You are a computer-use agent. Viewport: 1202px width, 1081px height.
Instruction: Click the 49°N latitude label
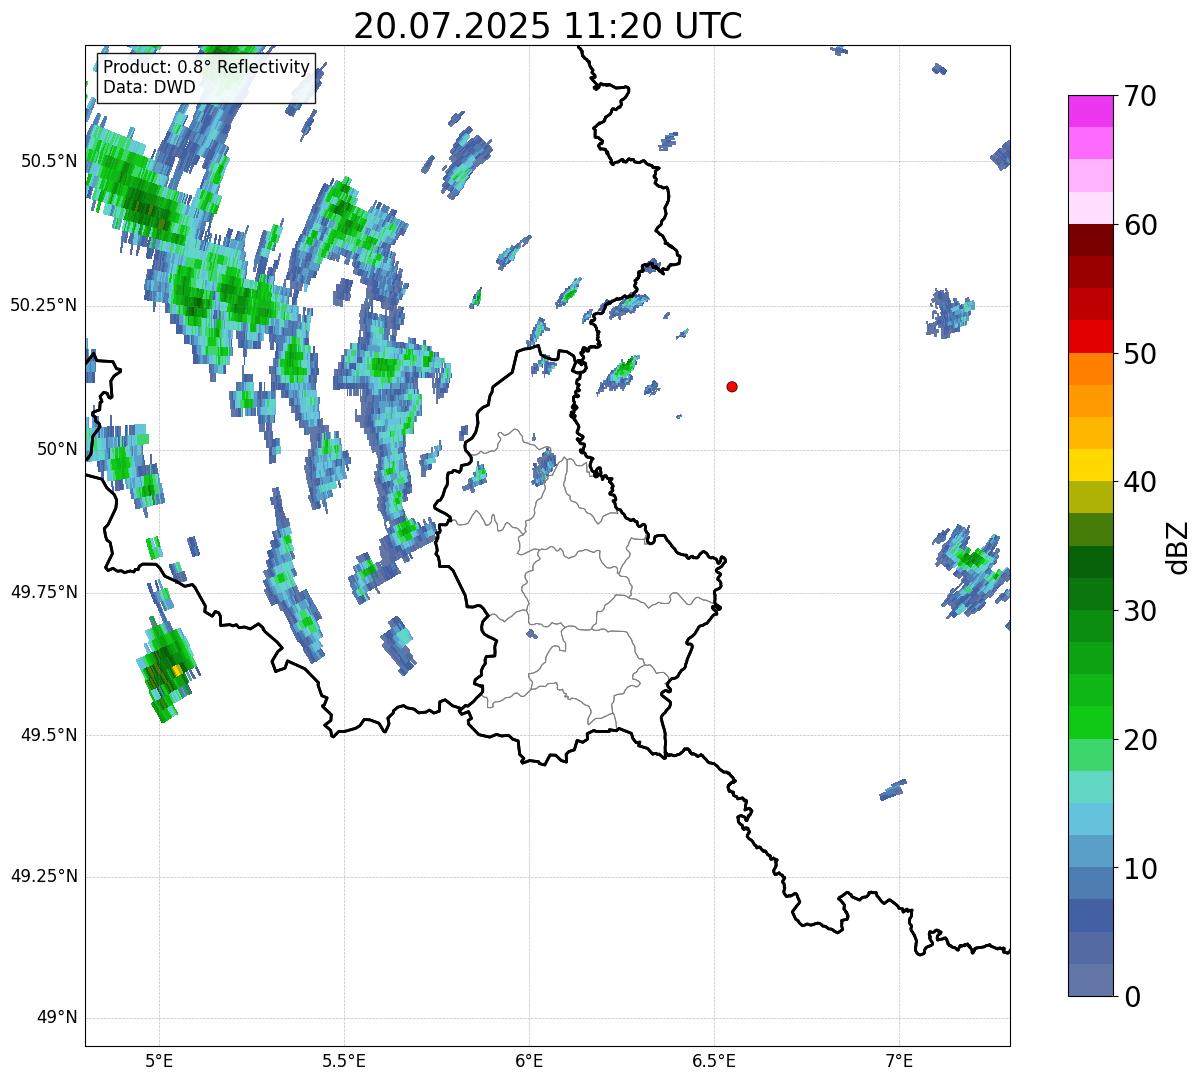coord(57,1018)
